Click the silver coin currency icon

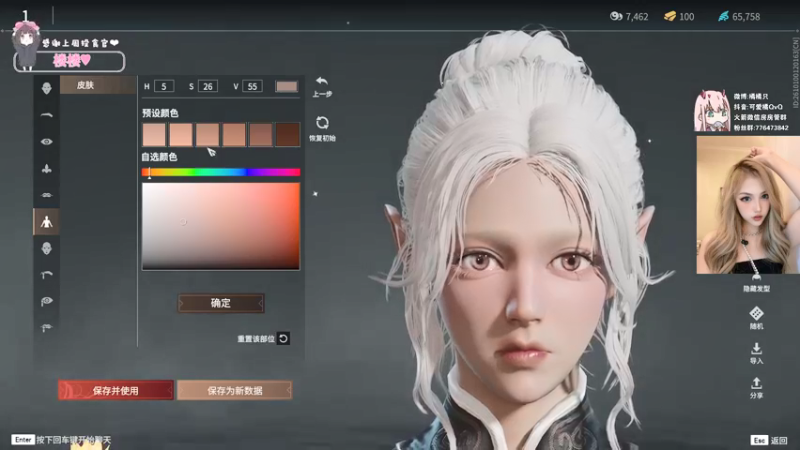pyautogui.click(x=616, y=16)
